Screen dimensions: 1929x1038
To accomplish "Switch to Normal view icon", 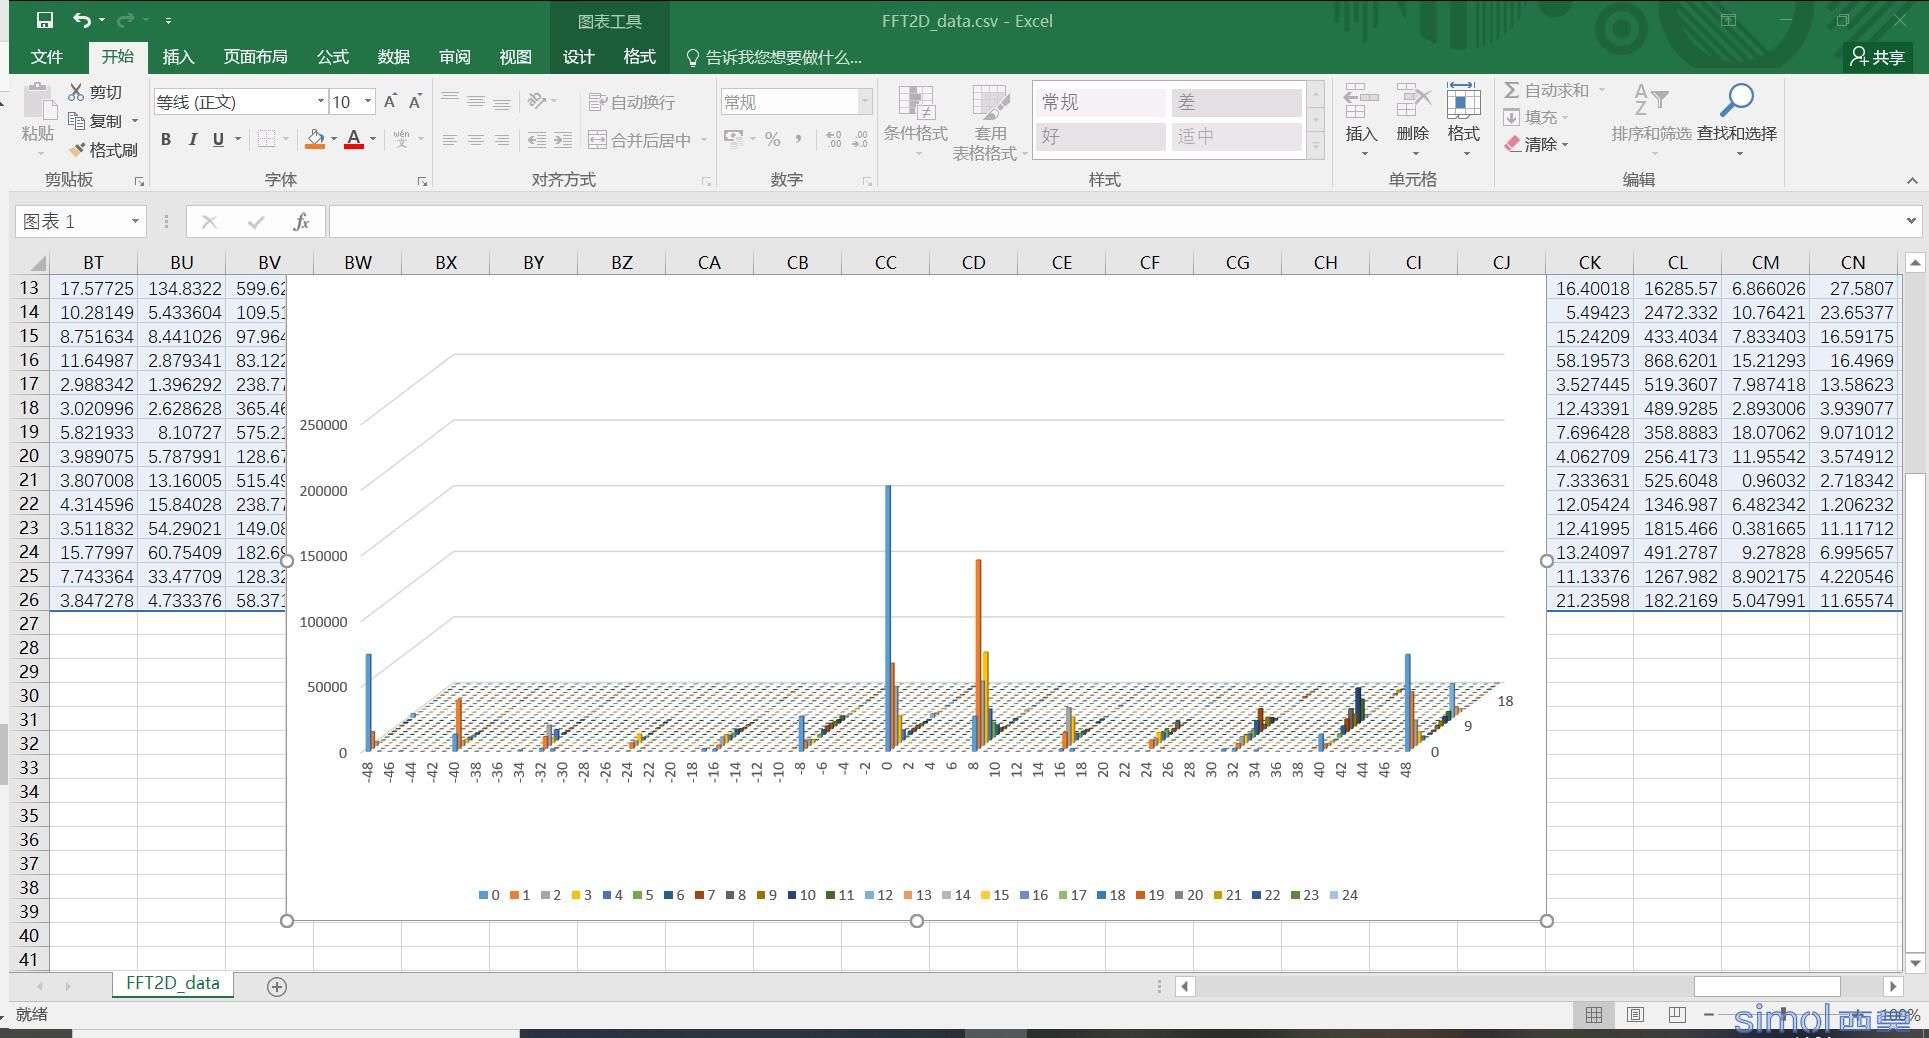I will [x=1594, y=1015].
